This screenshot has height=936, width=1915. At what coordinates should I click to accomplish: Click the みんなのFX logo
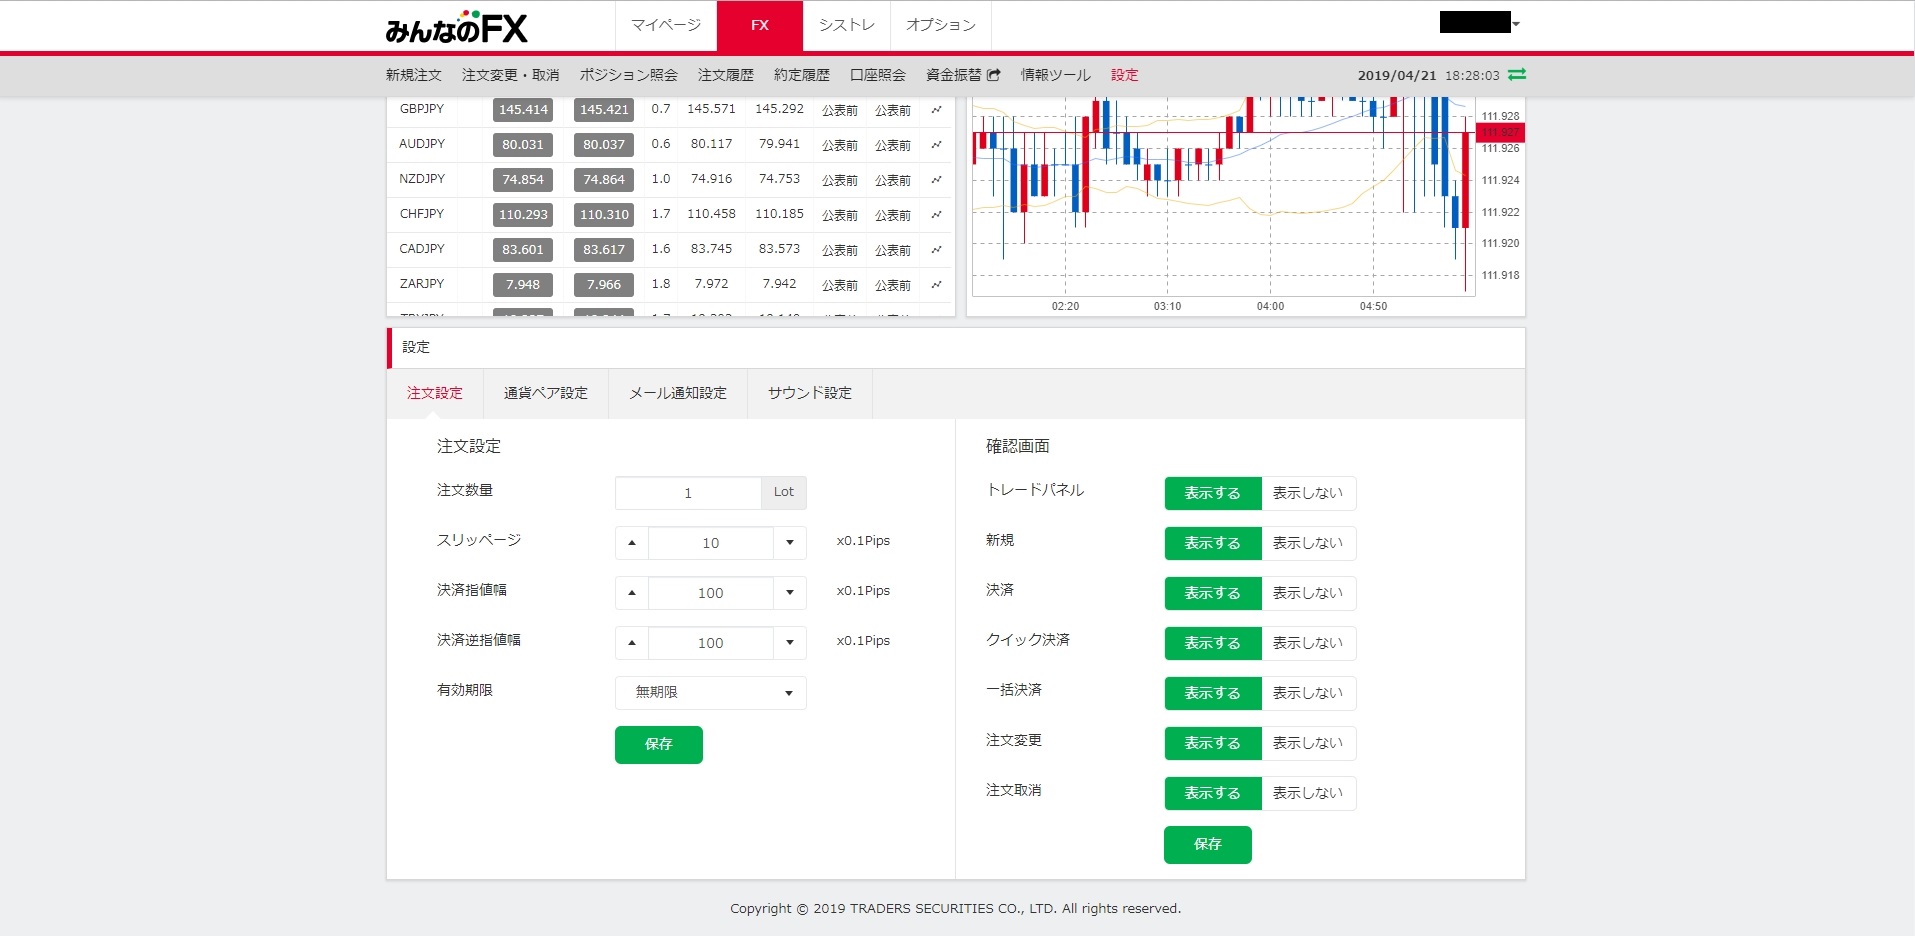tap(456, 28)
